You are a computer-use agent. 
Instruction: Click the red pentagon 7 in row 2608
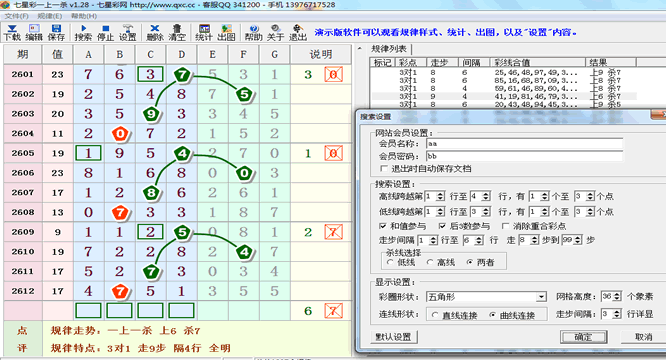pyautogui.click(x=120, y=212)
